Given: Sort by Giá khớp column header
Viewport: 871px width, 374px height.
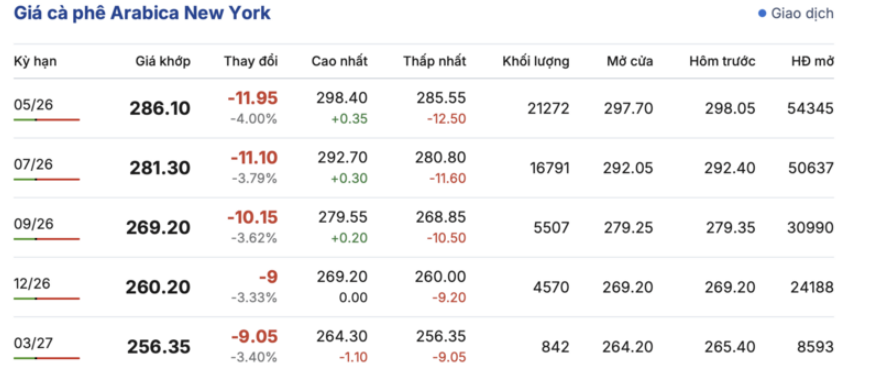Looking at the screenshot, I should coord(163,61).
